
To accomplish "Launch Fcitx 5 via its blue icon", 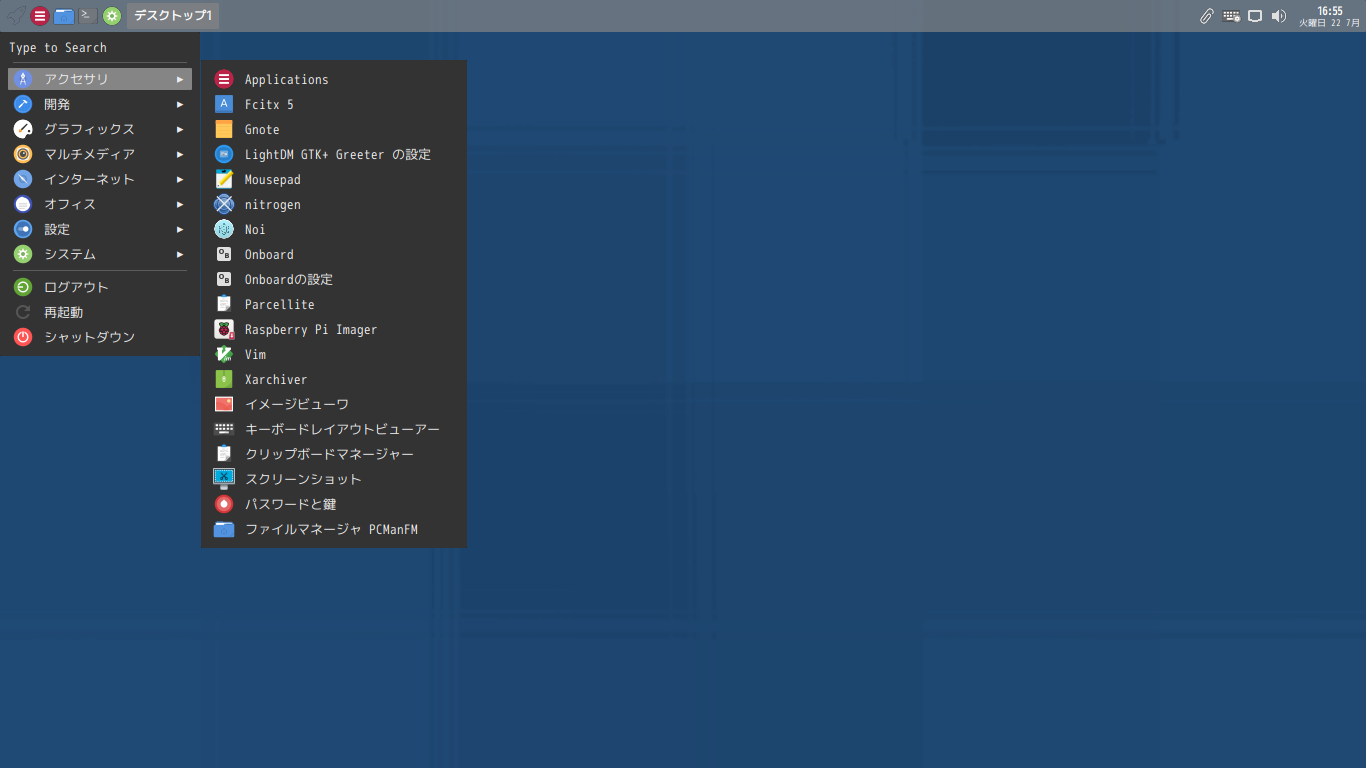I will [224, 104].
